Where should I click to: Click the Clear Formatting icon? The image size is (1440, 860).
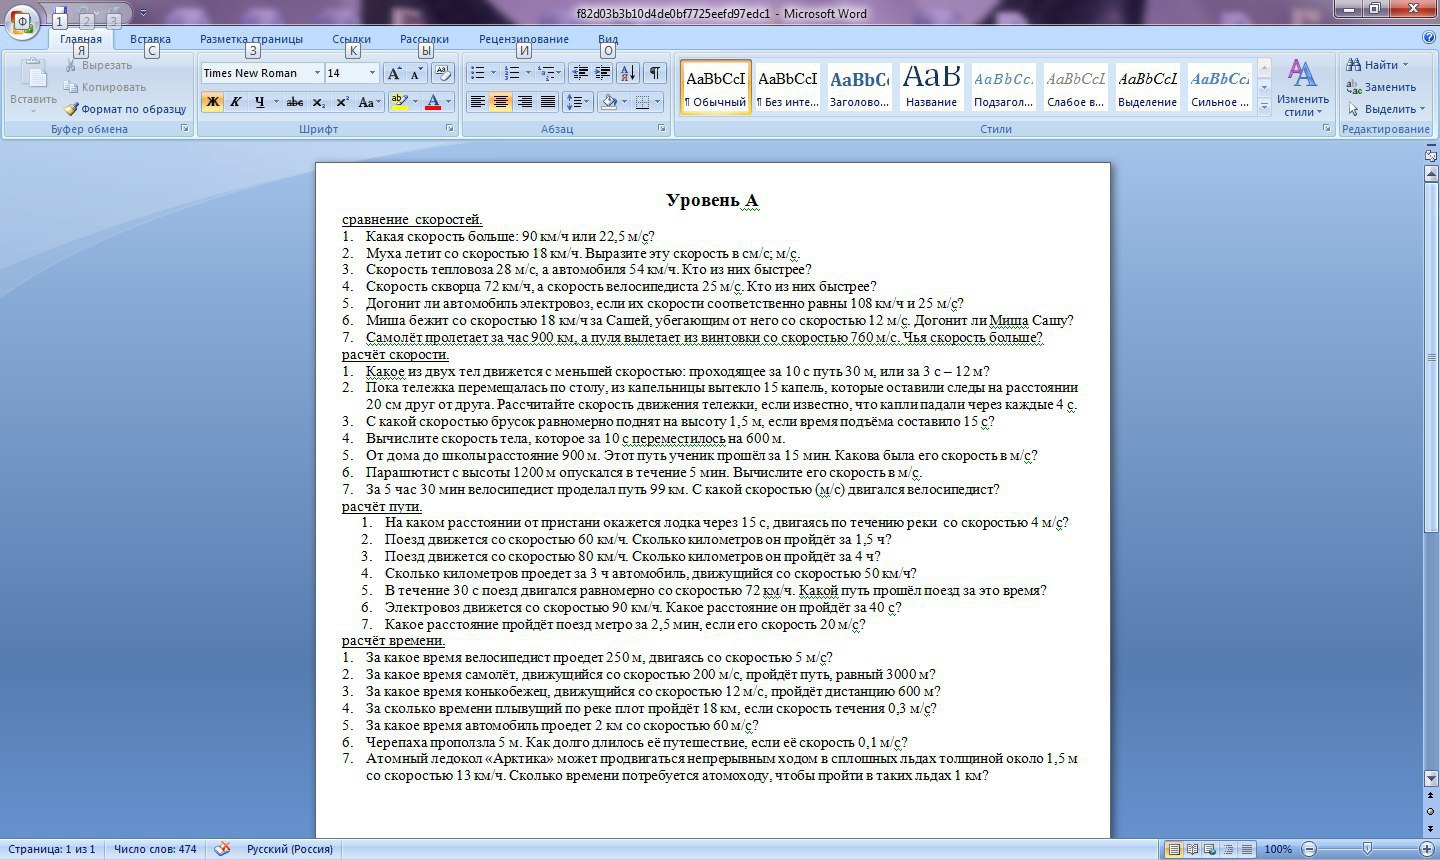click(443, 73)
